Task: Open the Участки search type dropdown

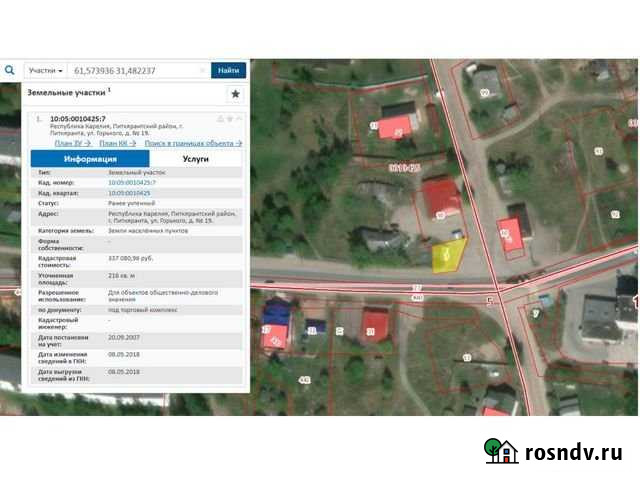Action: point(46,71)
